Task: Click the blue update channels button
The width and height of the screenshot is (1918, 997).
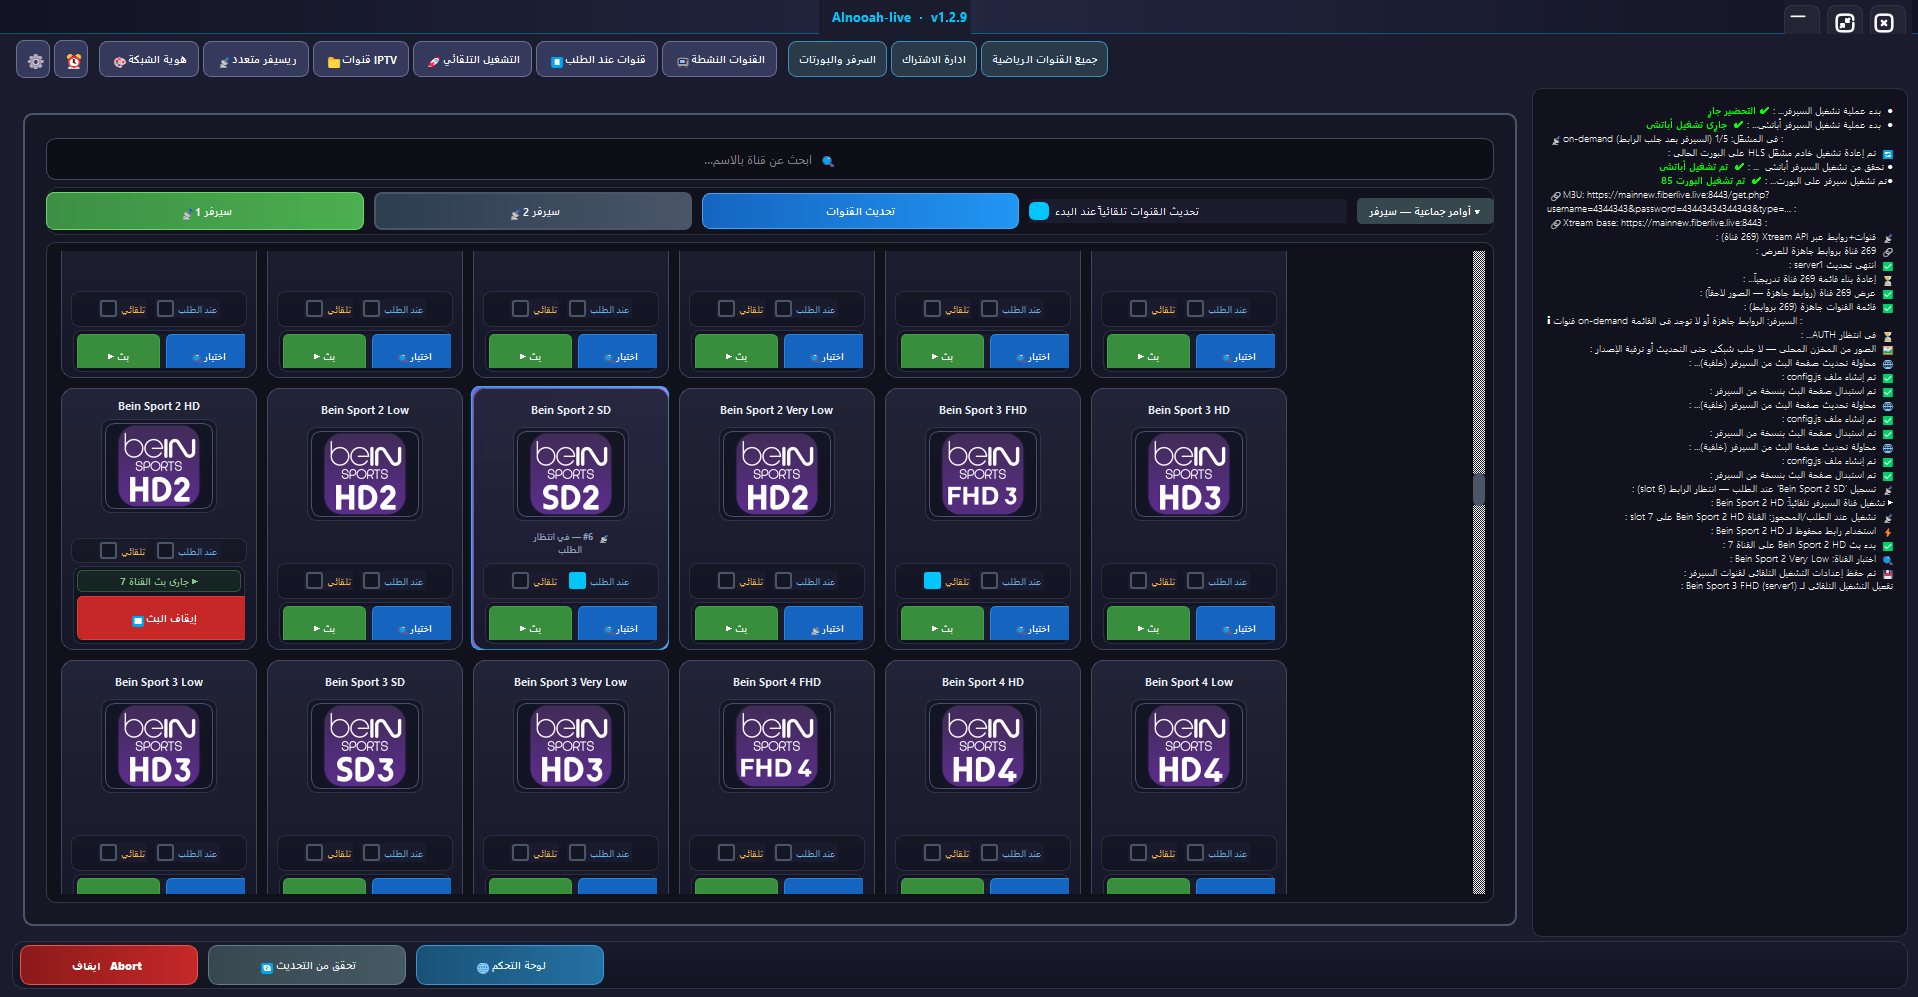Action: [860, 212]
